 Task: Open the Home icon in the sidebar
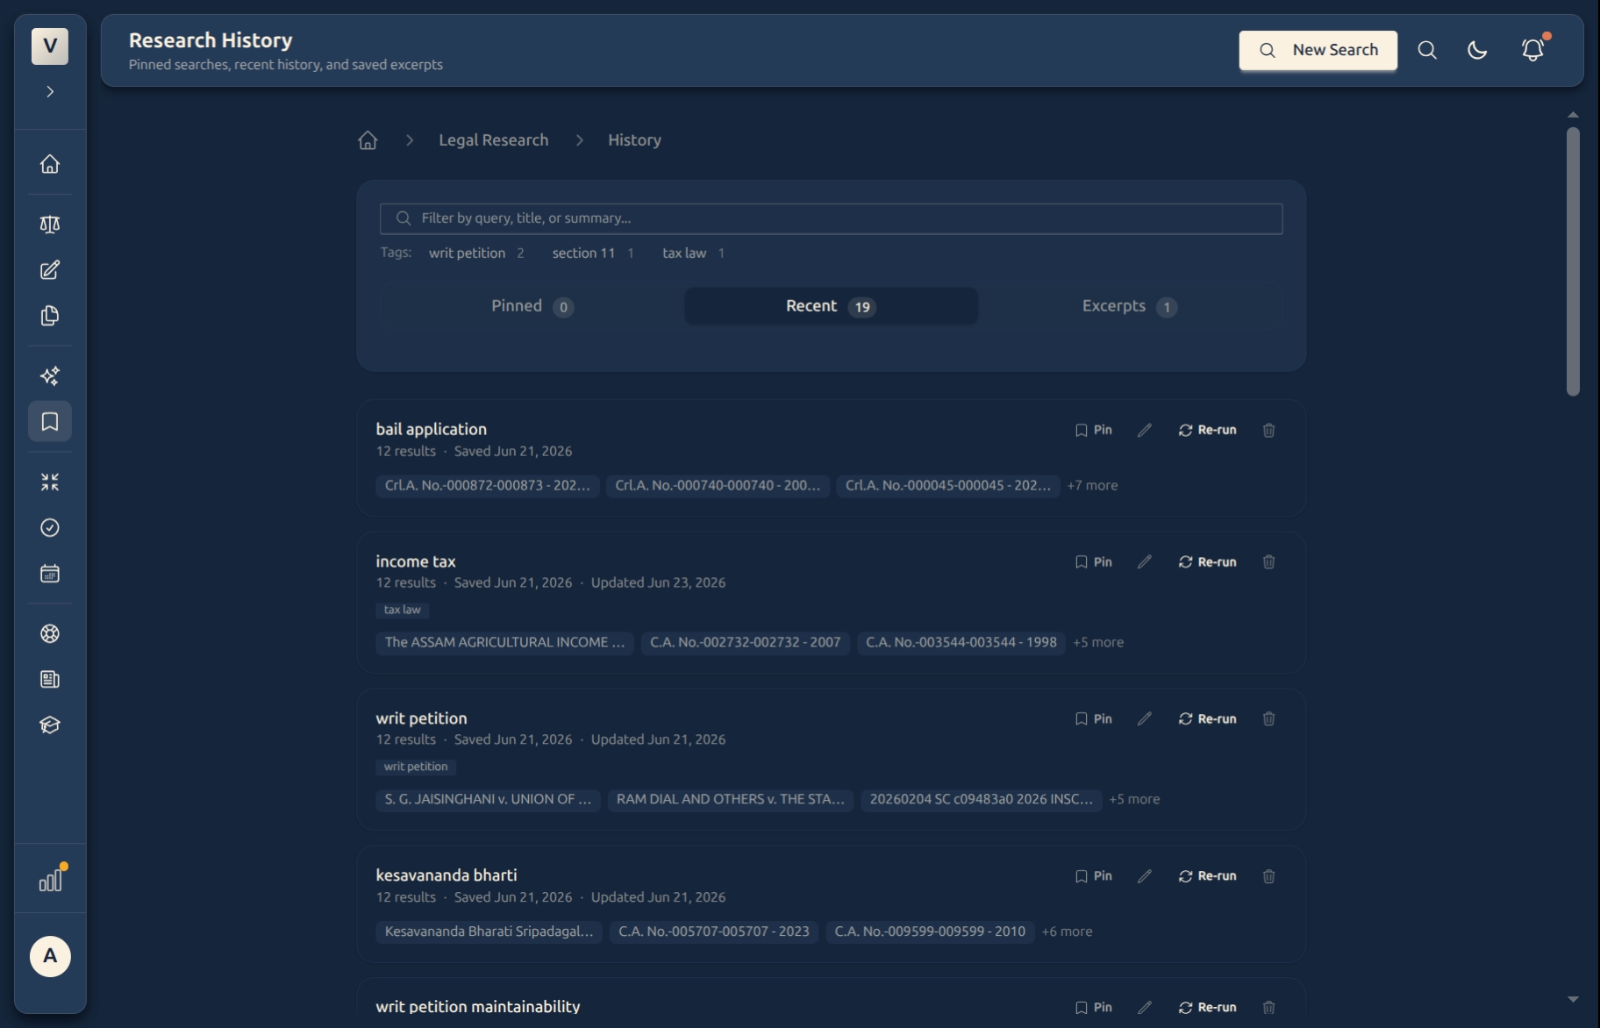(50, 164)
